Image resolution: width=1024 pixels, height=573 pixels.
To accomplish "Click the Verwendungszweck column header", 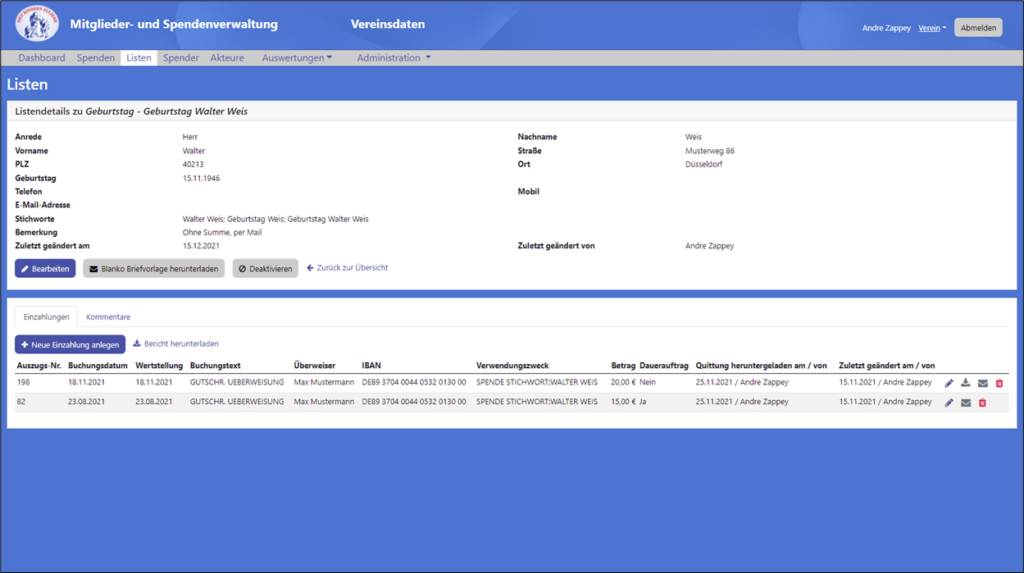I will (x=513, y=366).
